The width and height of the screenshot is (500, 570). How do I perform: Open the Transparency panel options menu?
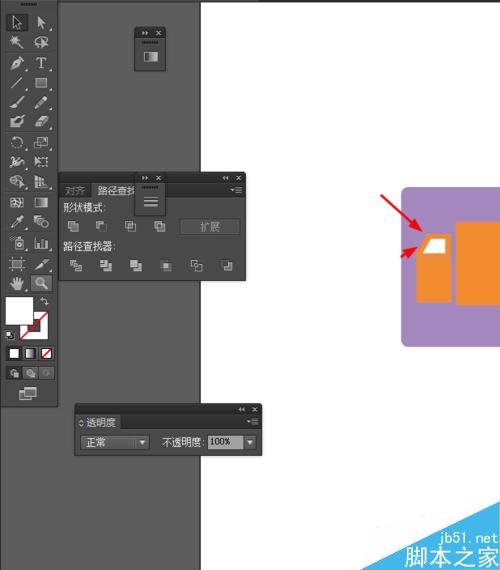click(252, 422)
